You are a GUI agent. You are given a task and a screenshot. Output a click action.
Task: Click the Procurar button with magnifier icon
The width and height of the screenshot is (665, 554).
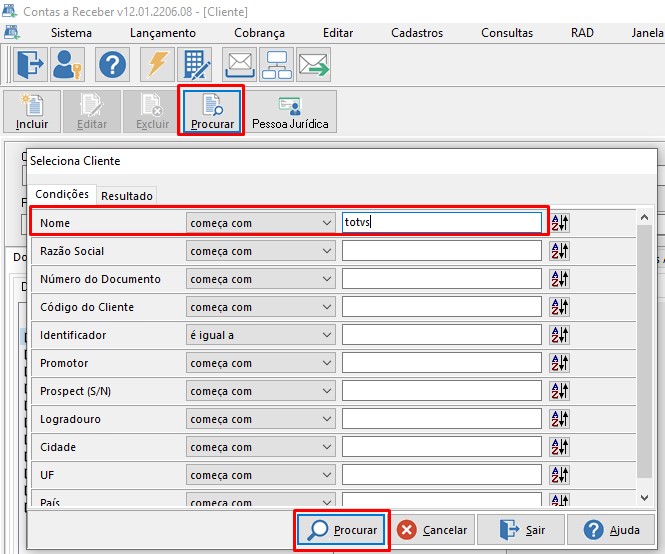341,530
